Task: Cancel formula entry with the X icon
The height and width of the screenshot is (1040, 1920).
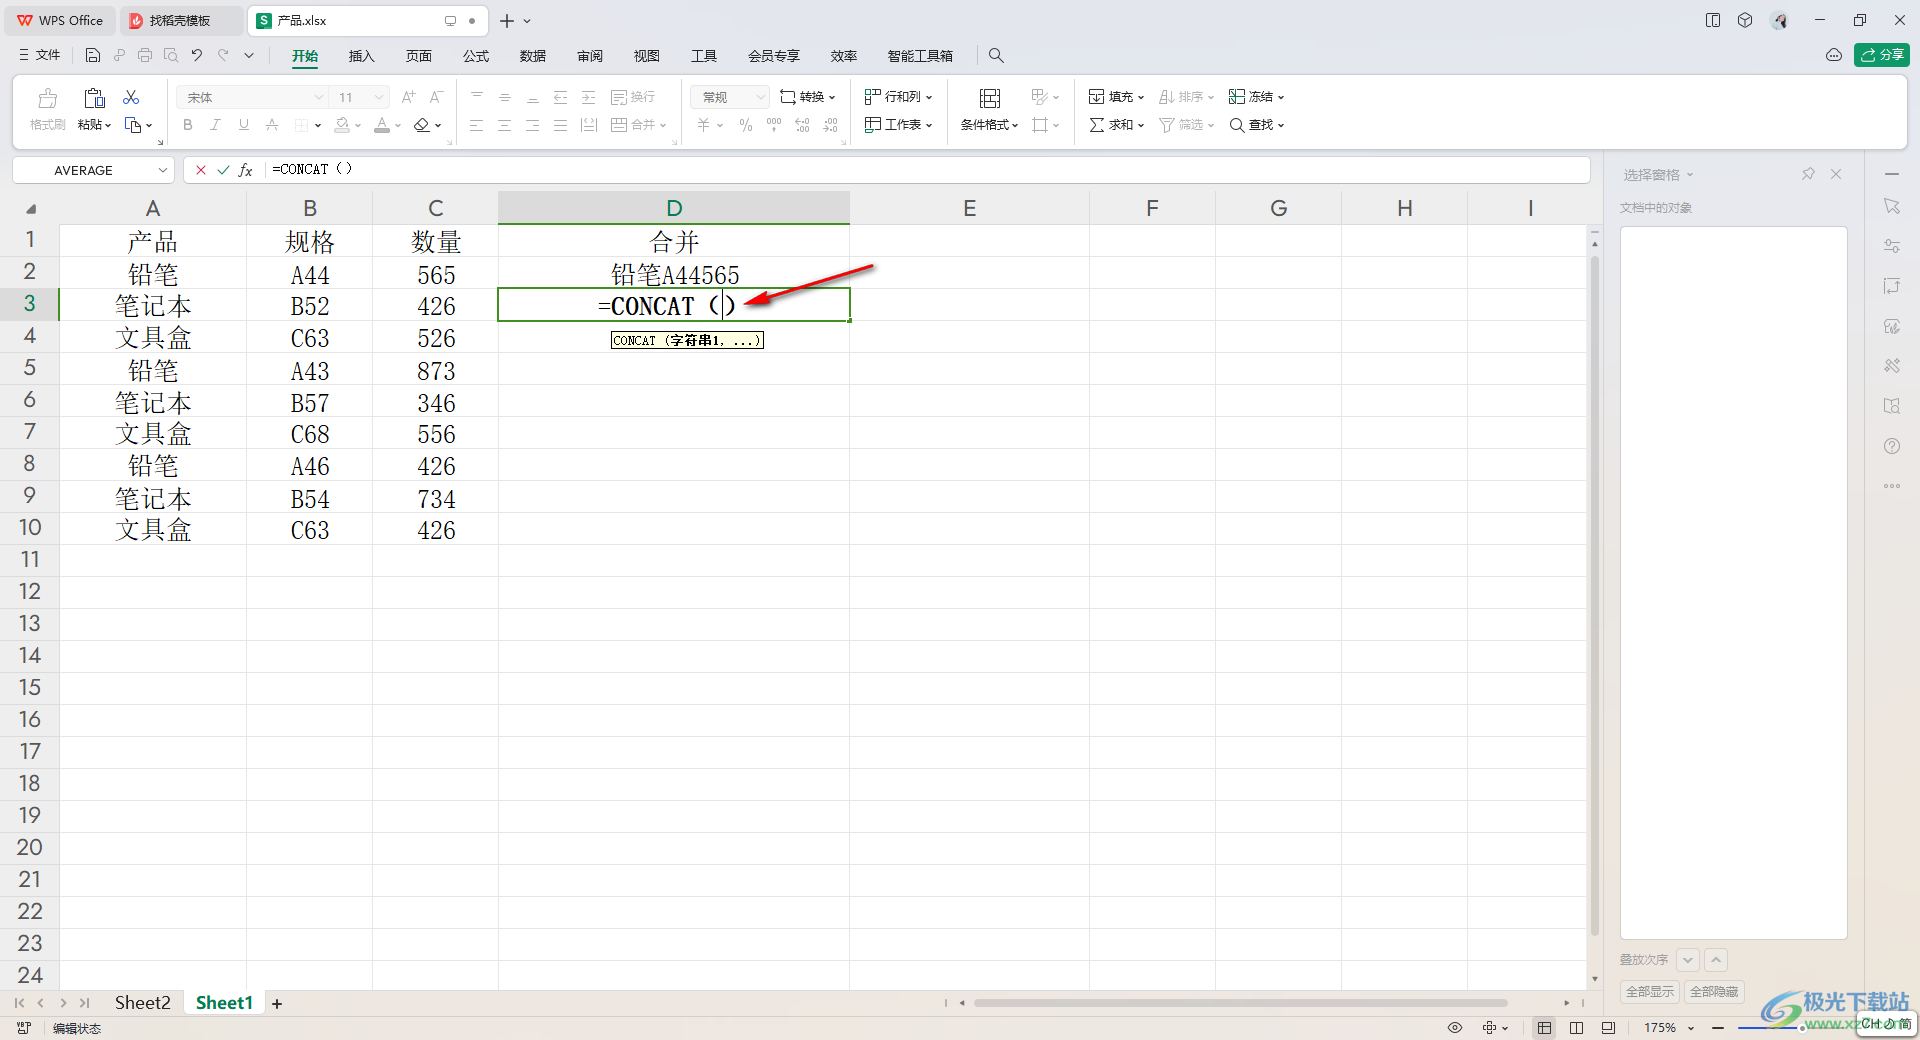Action: [201, 170]
